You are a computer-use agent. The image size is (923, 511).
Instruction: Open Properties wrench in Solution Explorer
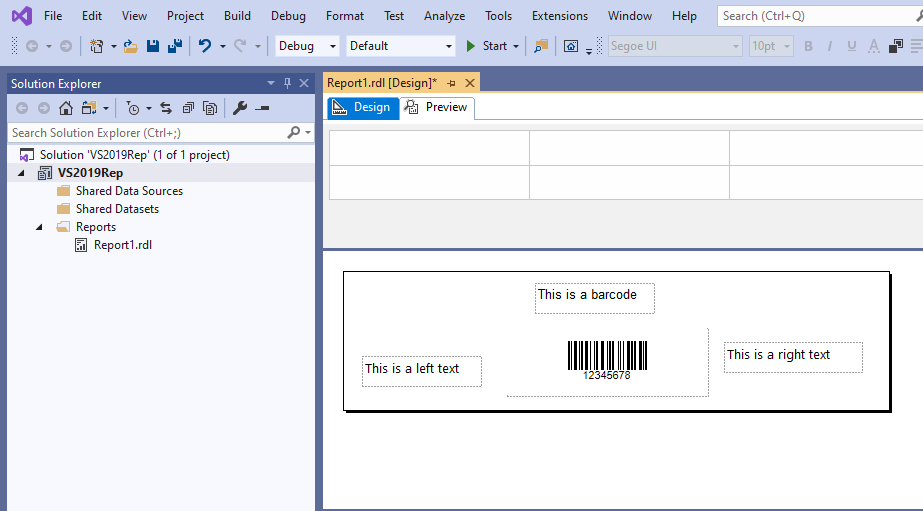[240, 108]
